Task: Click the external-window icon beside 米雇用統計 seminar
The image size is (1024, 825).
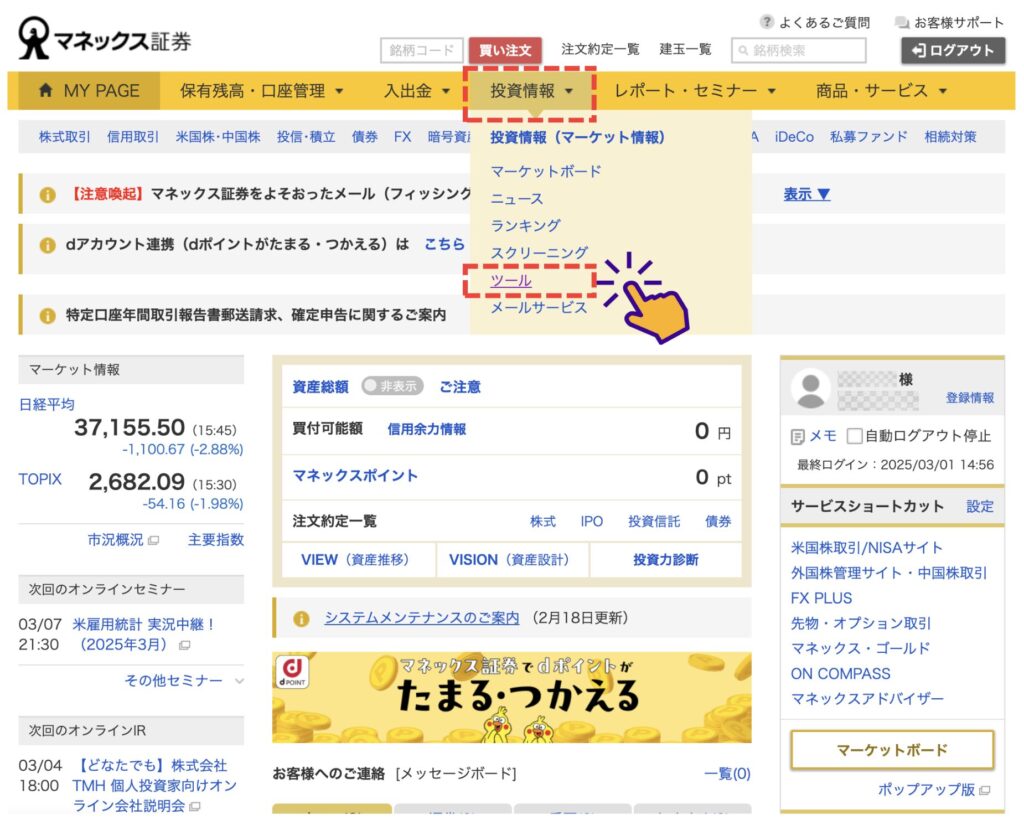Action: pos(184,645)
